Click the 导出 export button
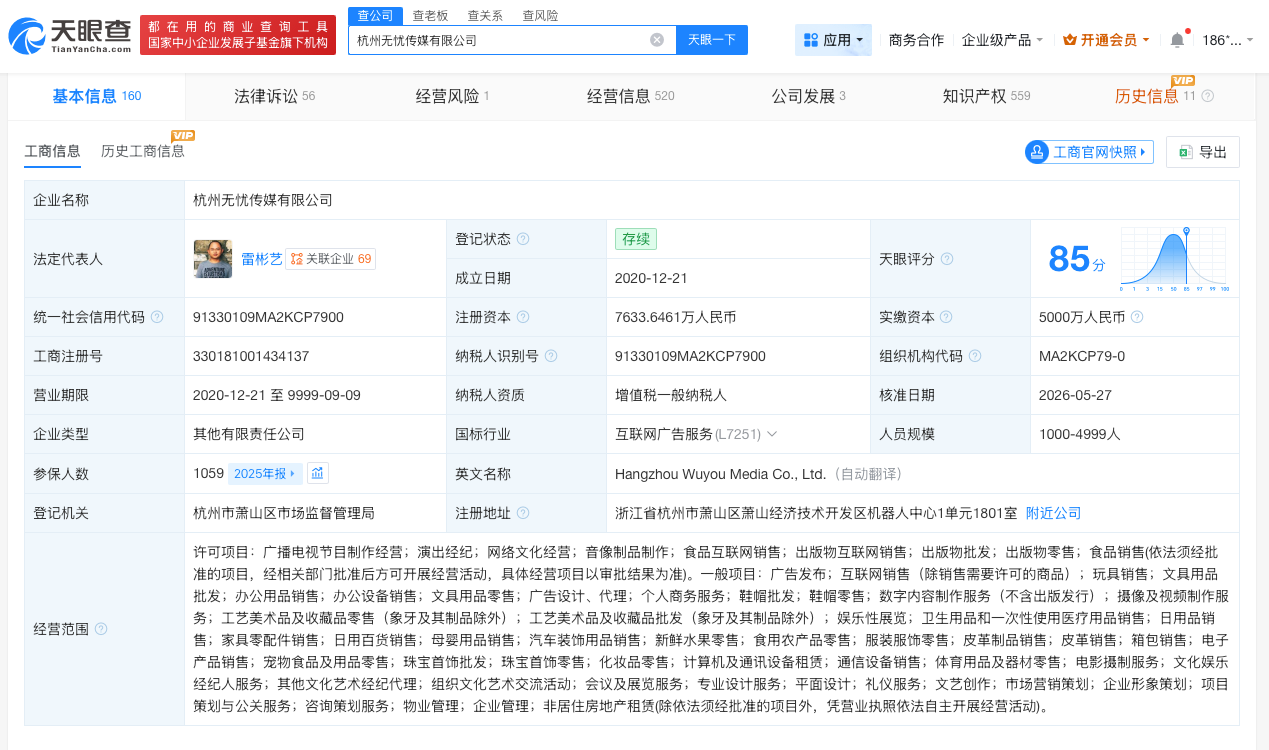The width and height of the screenshot is (1269, 750). (x=1203, y=152)
